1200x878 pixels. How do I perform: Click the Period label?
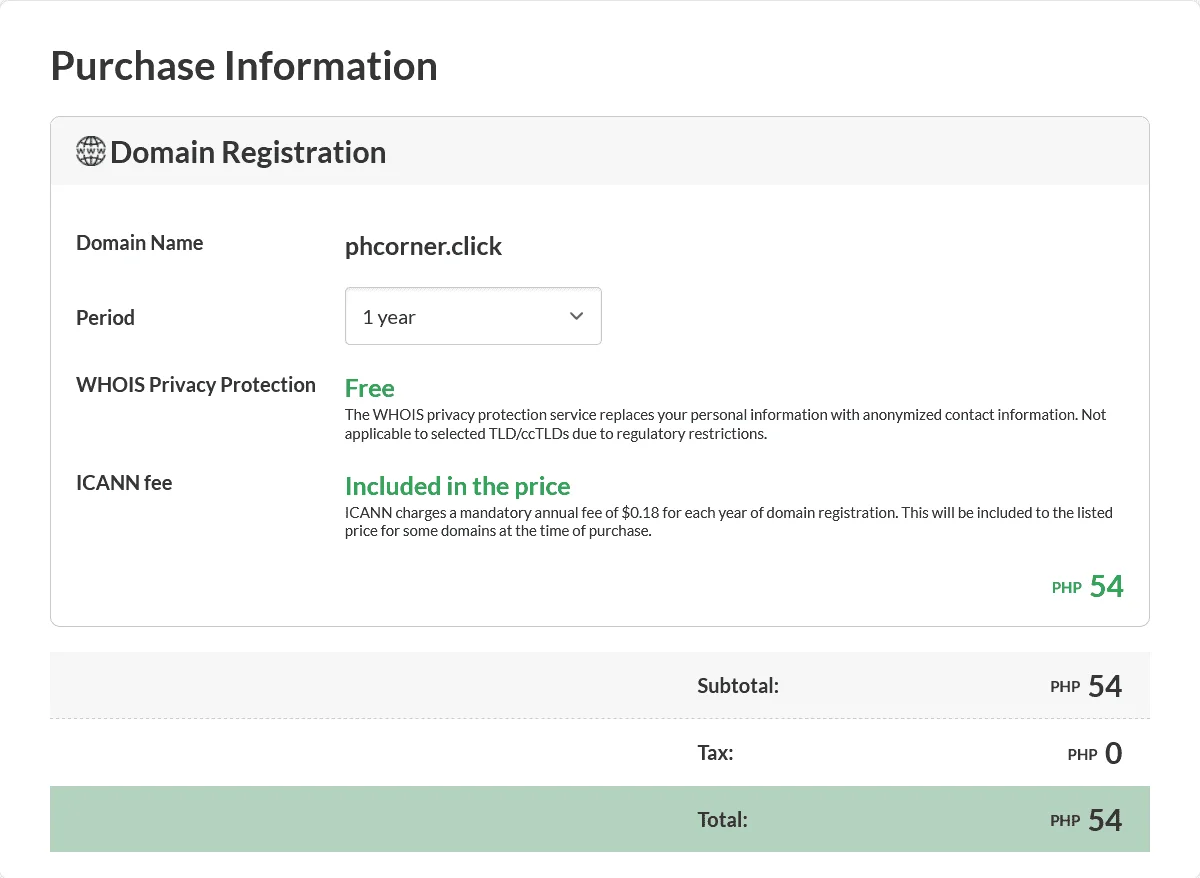coord(105,317)
